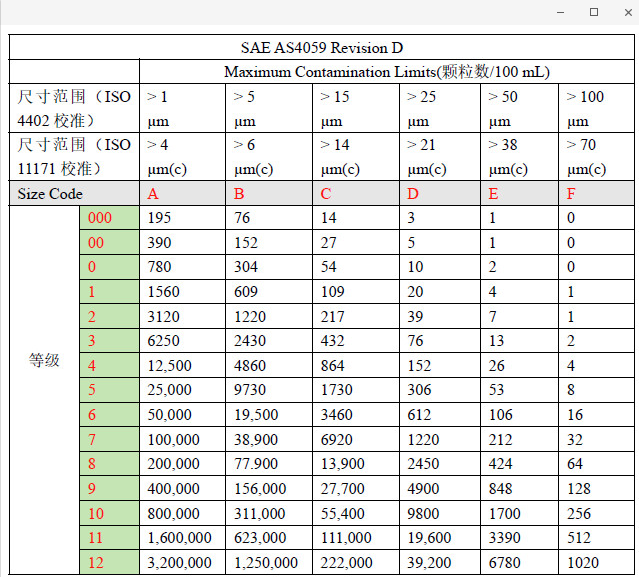Select the green grade cell 000
The width and height of the screenshot is (639, 577).
[x=101, y=218]
